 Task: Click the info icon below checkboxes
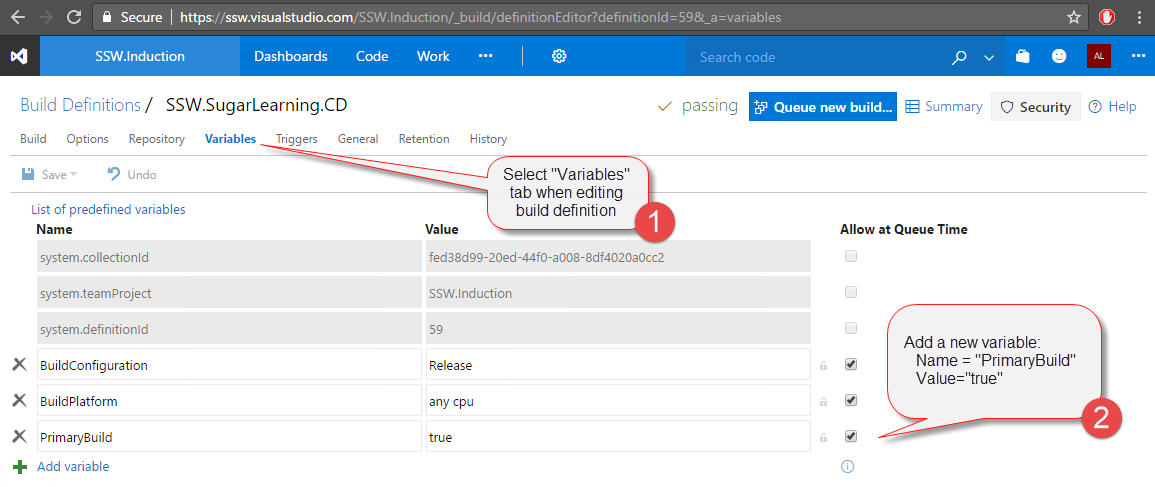[848, 466]
